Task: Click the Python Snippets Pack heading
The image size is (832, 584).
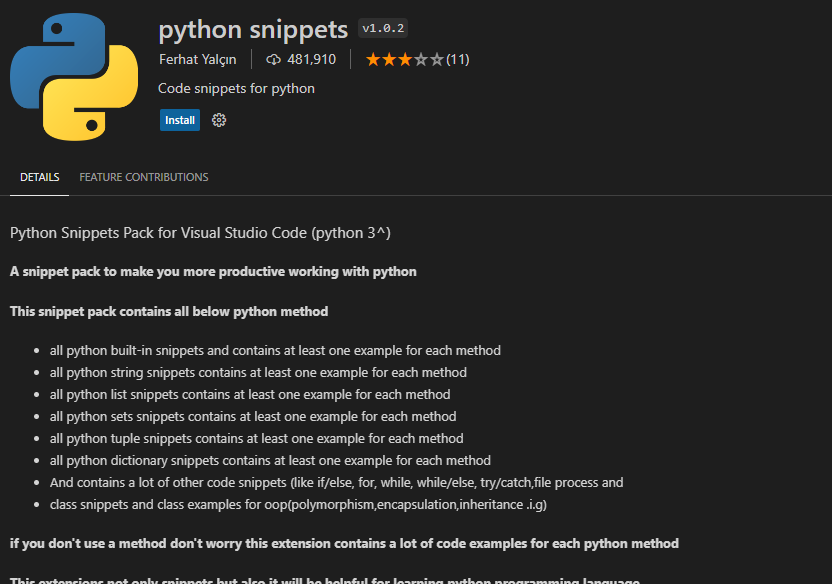Action: tap(200, 233)
